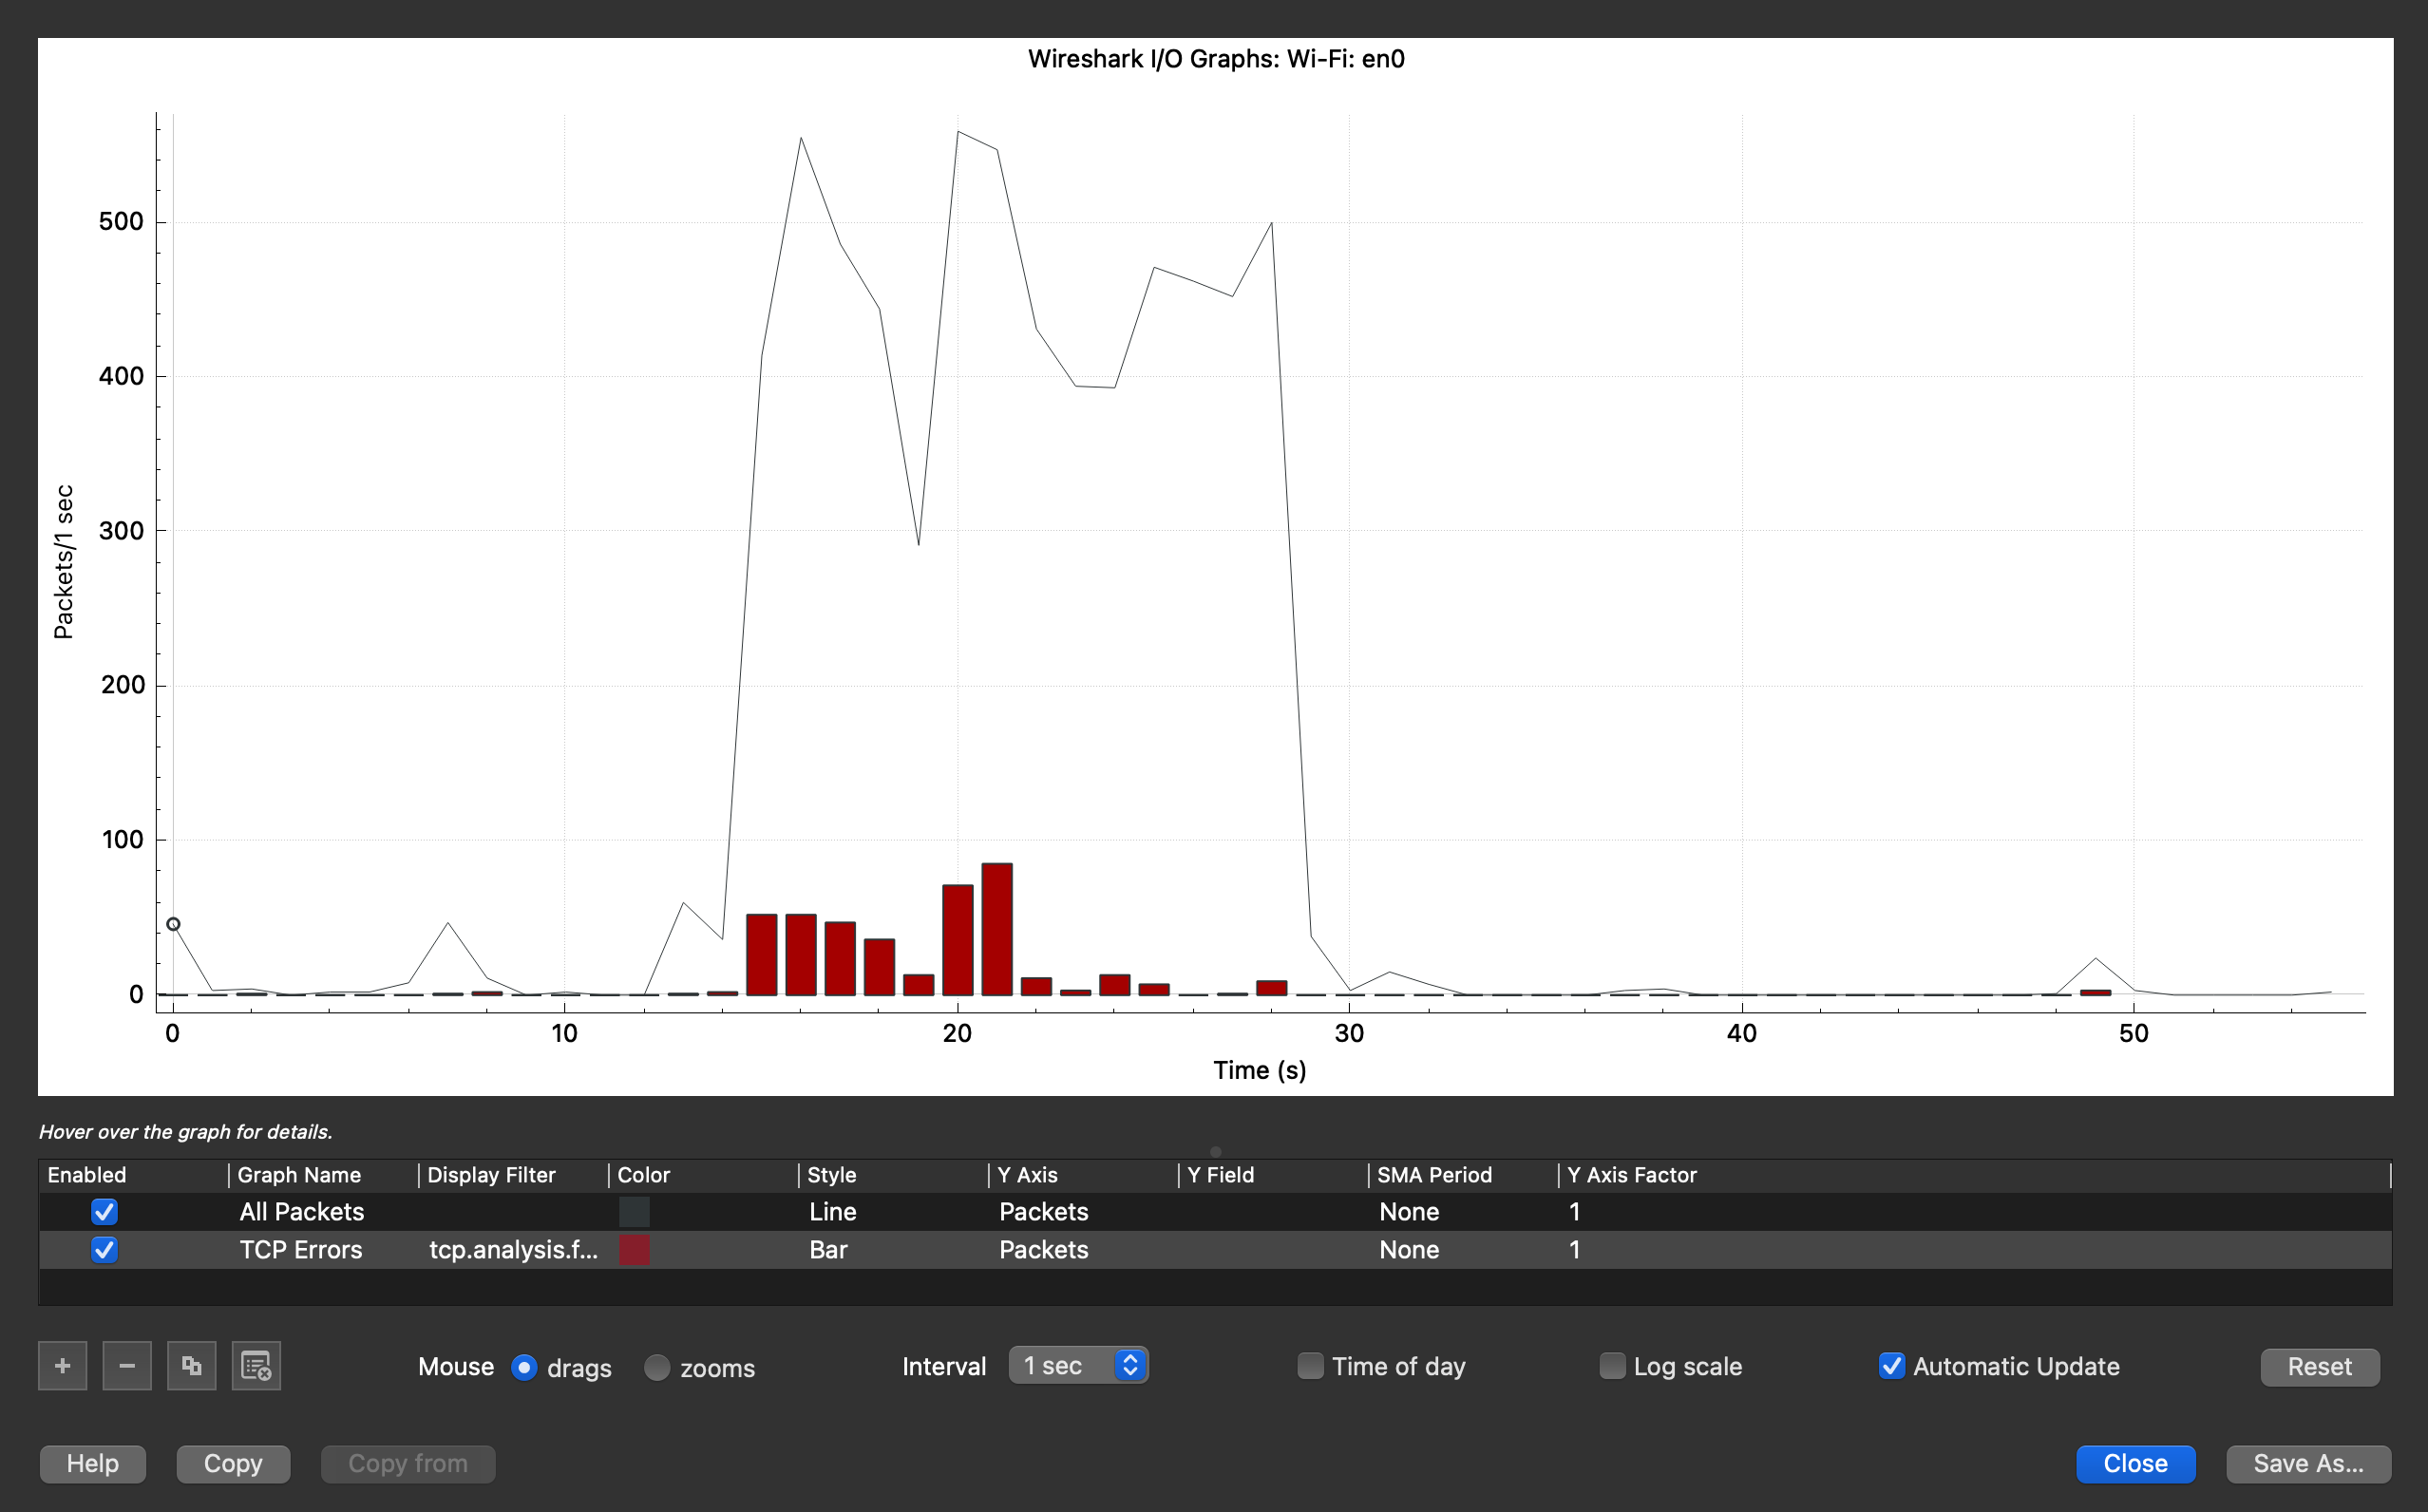Copy the graph data
Image resolution: width=2428 pixels, height=1512 pixels.
pos(233,1464)
